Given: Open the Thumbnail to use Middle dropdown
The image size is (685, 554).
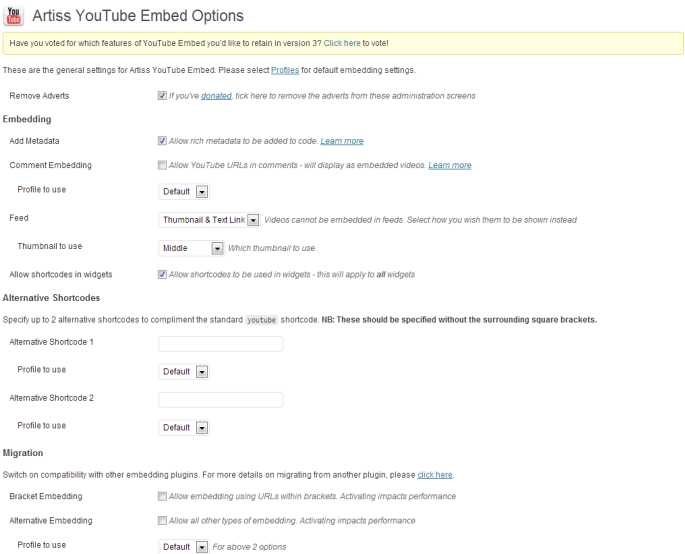Looking at the screenshot, I should 191,248.
